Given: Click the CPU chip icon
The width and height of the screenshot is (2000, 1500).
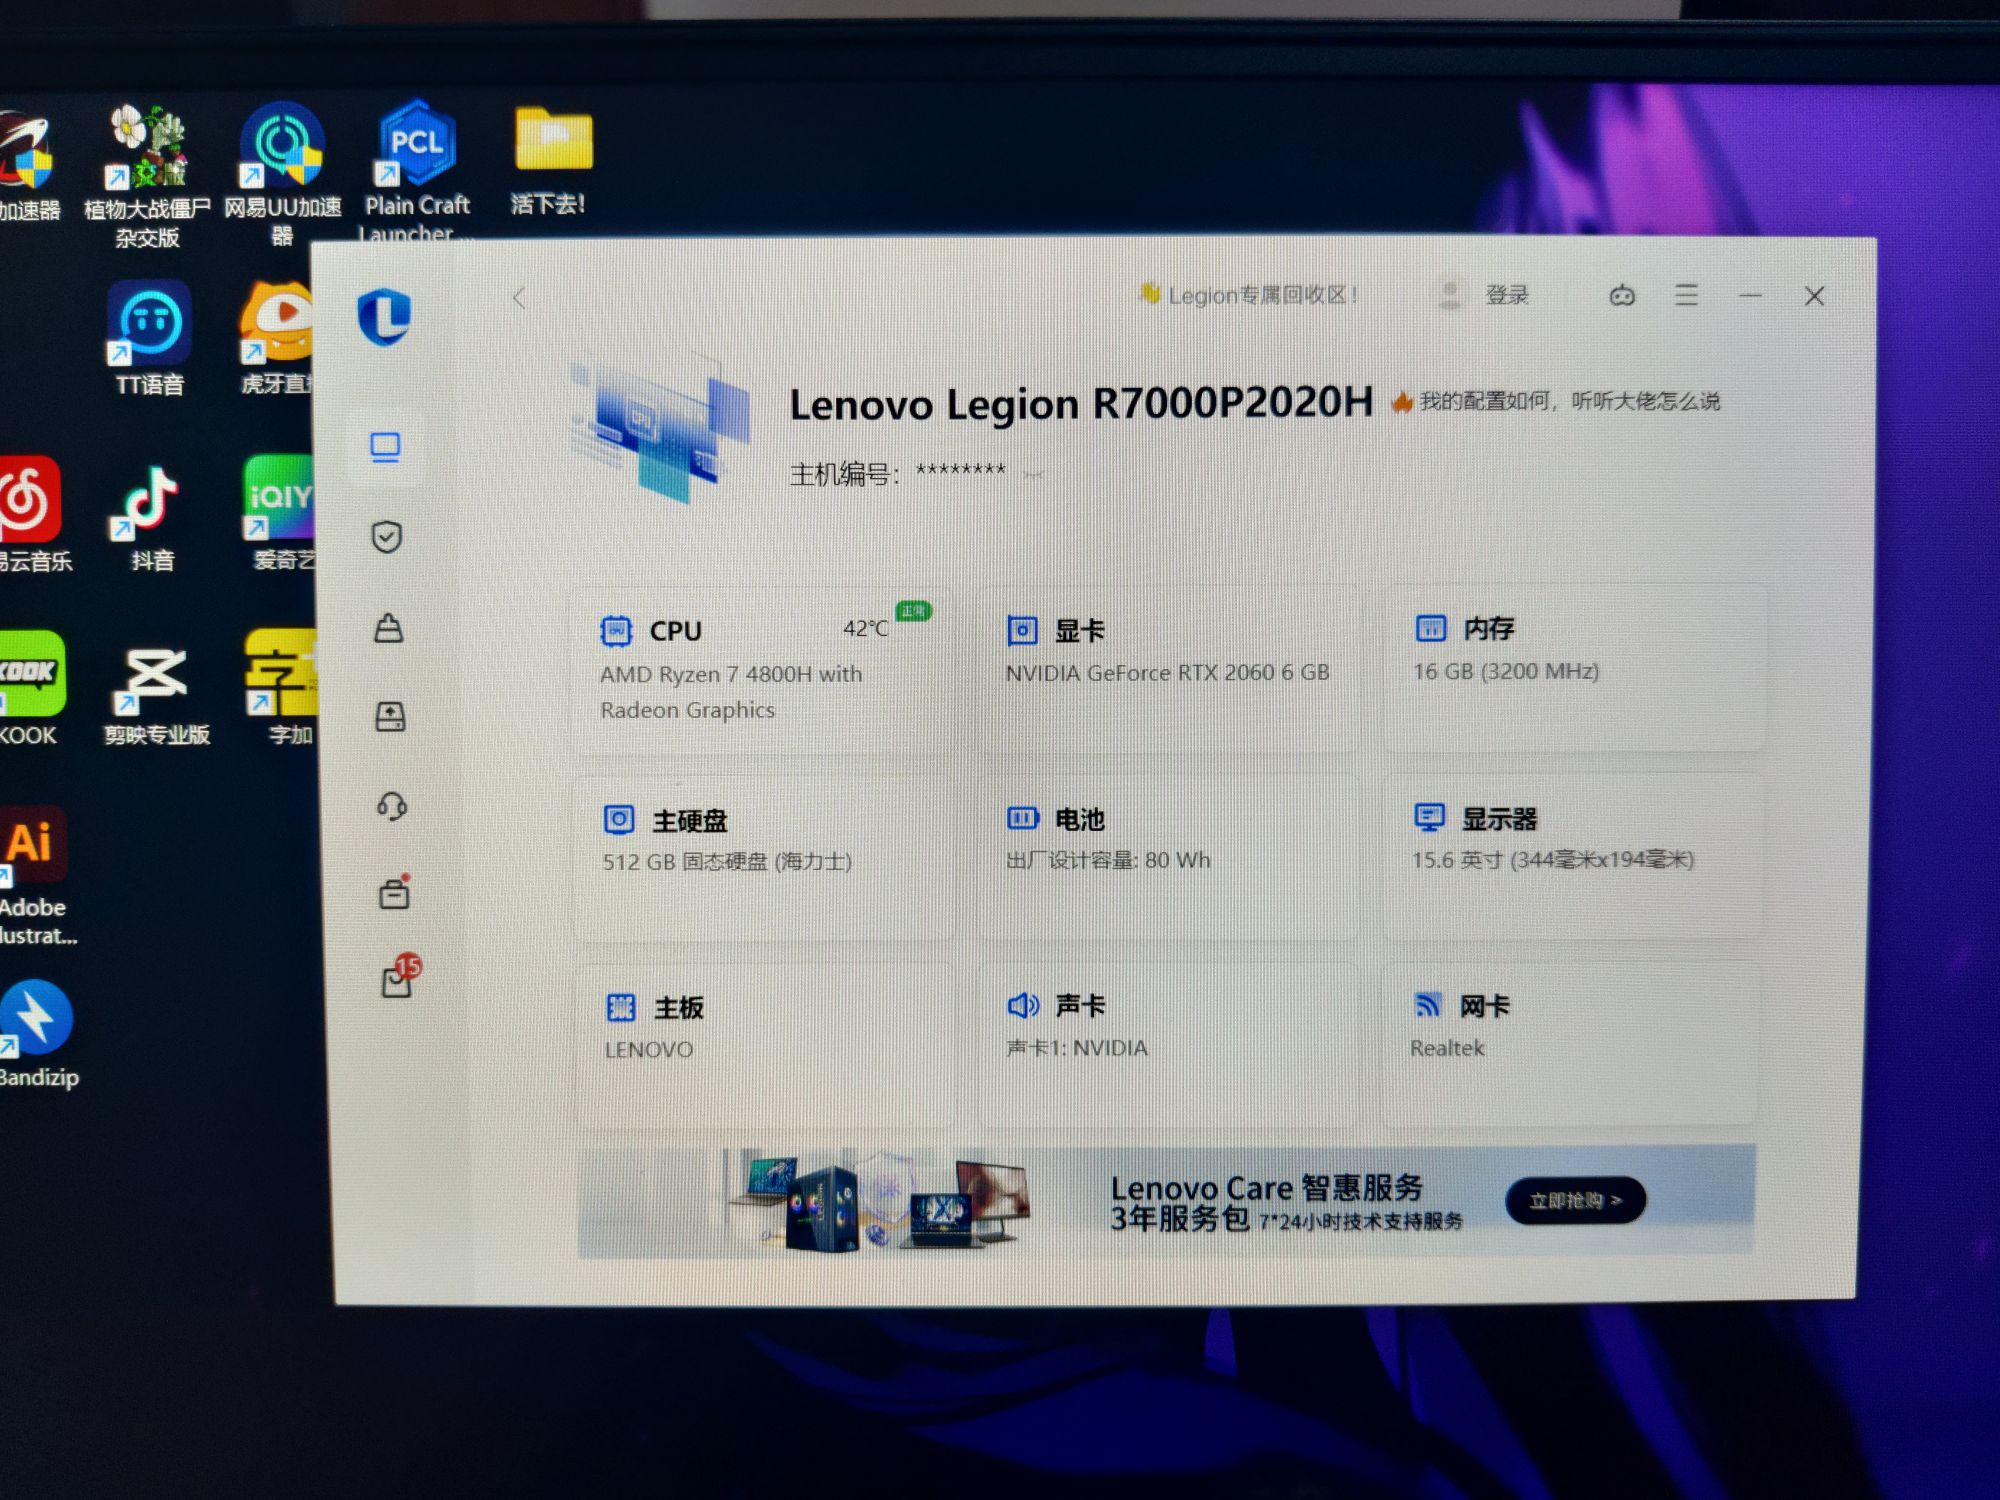Looking at the screenshot, I should pos(616,630).
